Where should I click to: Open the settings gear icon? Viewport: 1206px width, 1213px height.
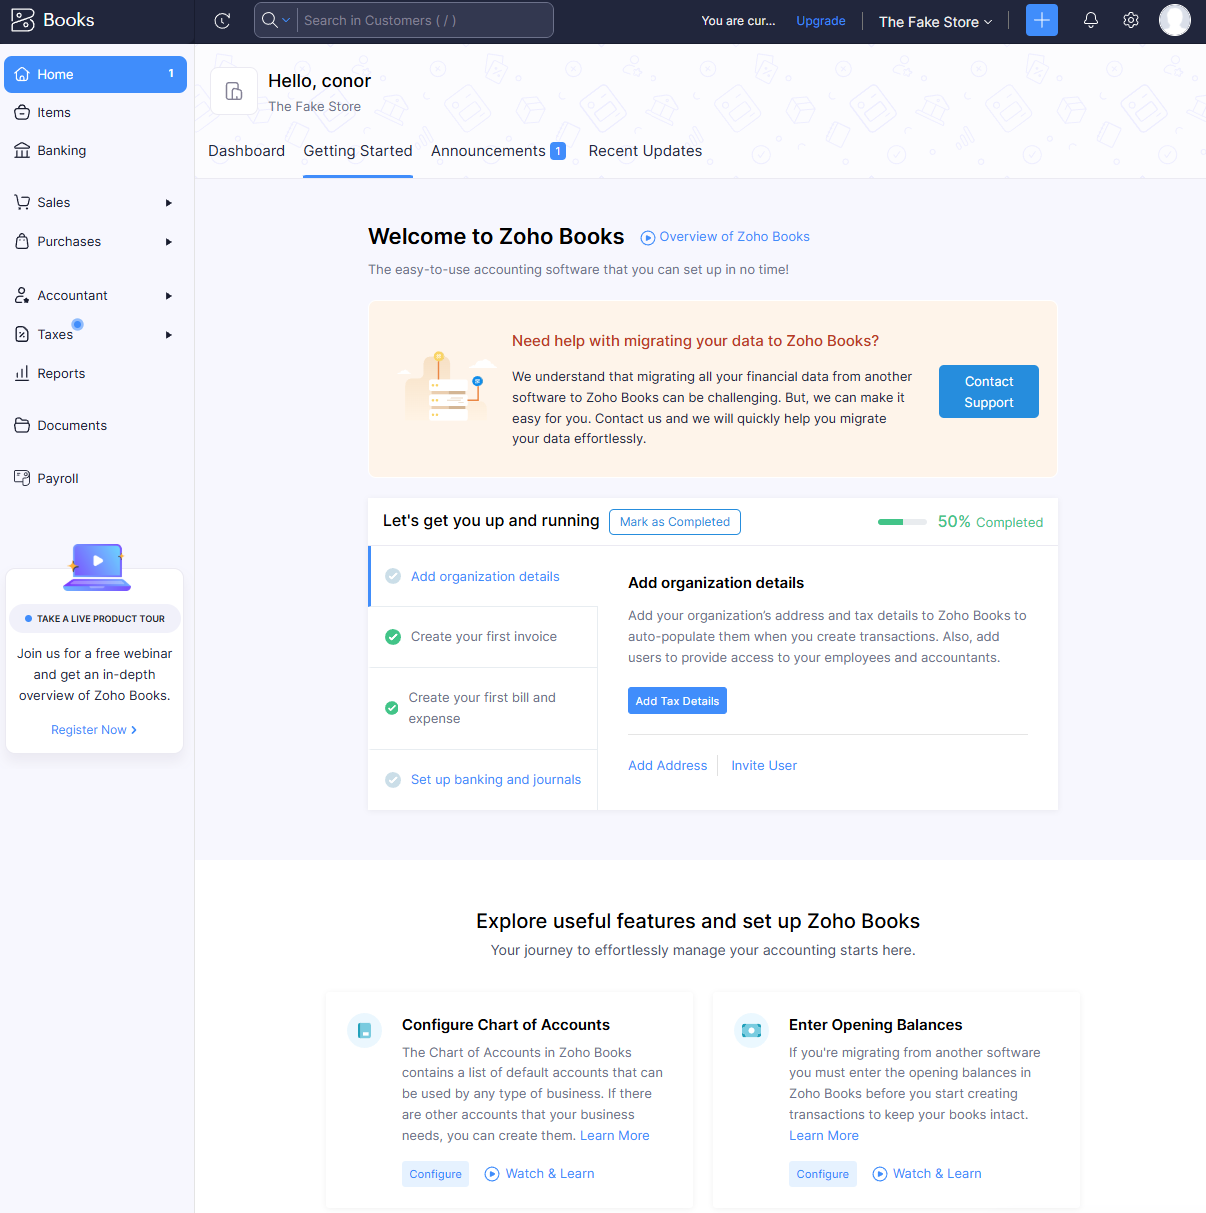pyautogui.click(x=1131, y=20)
